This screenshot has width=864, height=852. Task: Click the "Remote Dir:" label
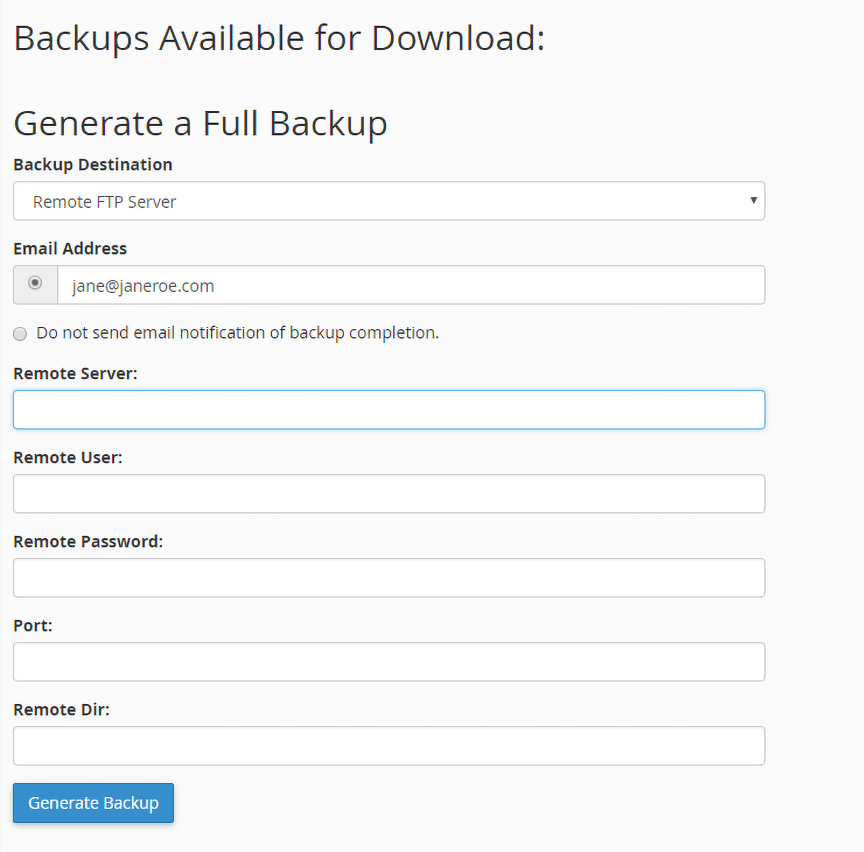pos(61,709)
